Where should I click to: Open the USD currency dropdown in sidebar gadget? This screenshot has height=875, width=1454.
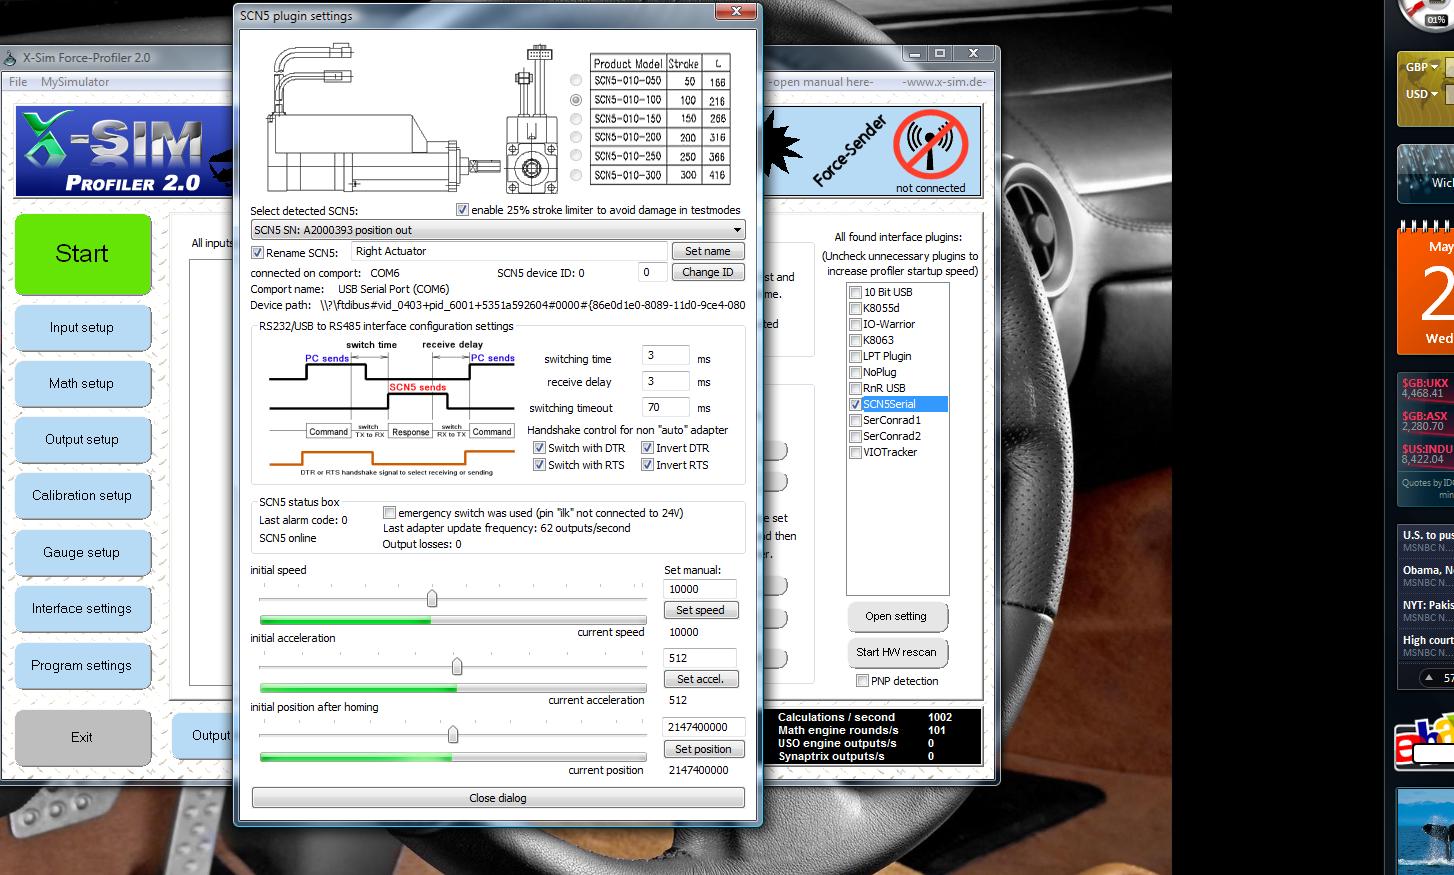[x=1422, y=94]
